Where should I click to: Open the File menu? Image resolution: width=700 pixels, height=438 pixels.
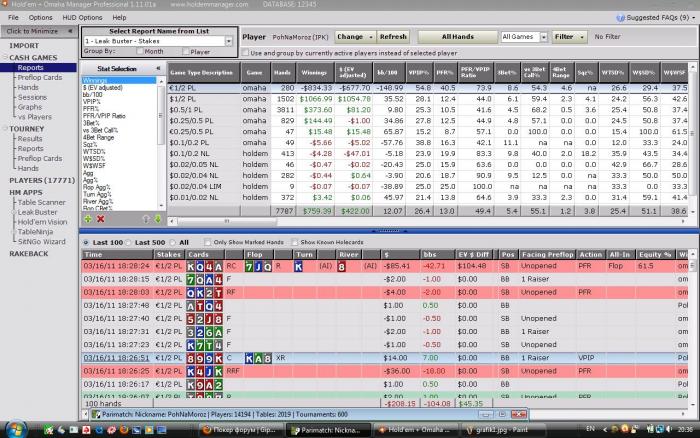[13, 17]
